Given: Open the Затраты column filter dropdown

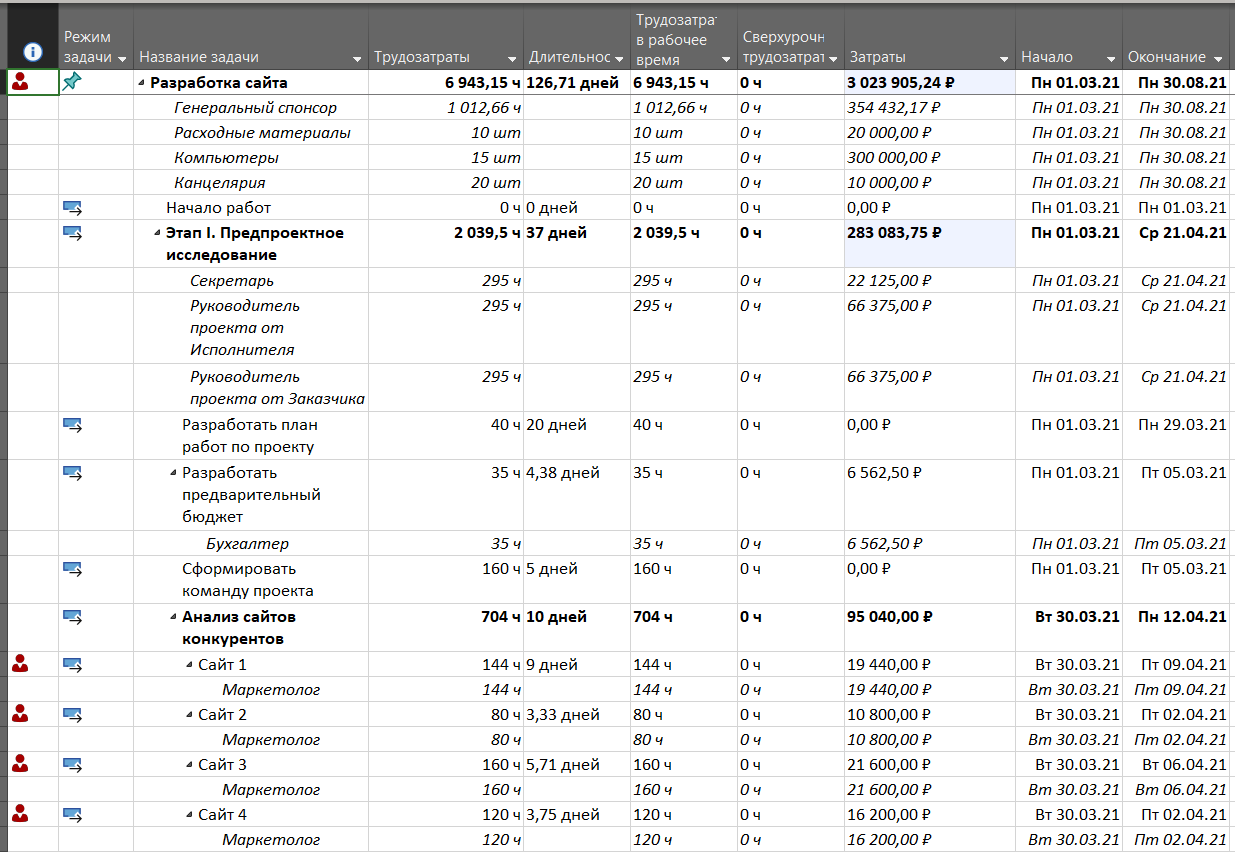Looking at the screenshot, I should click(1003, 58).
